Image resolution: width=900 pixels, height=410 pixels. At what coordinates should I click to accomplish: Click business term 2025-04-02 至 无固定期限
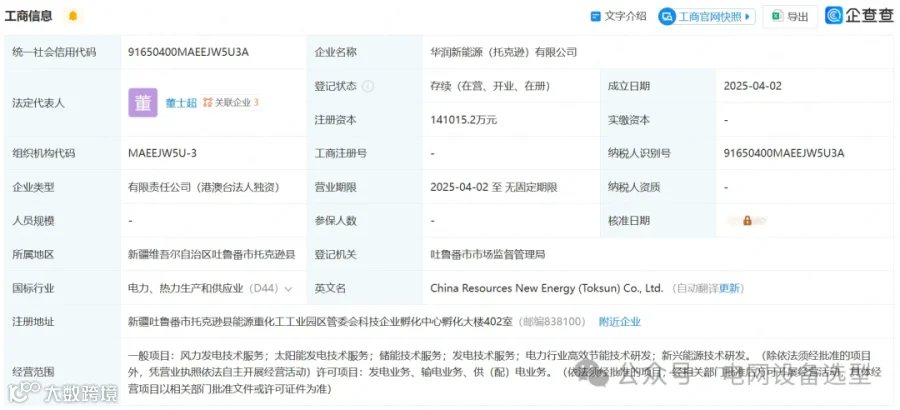[x=494, y=187]
